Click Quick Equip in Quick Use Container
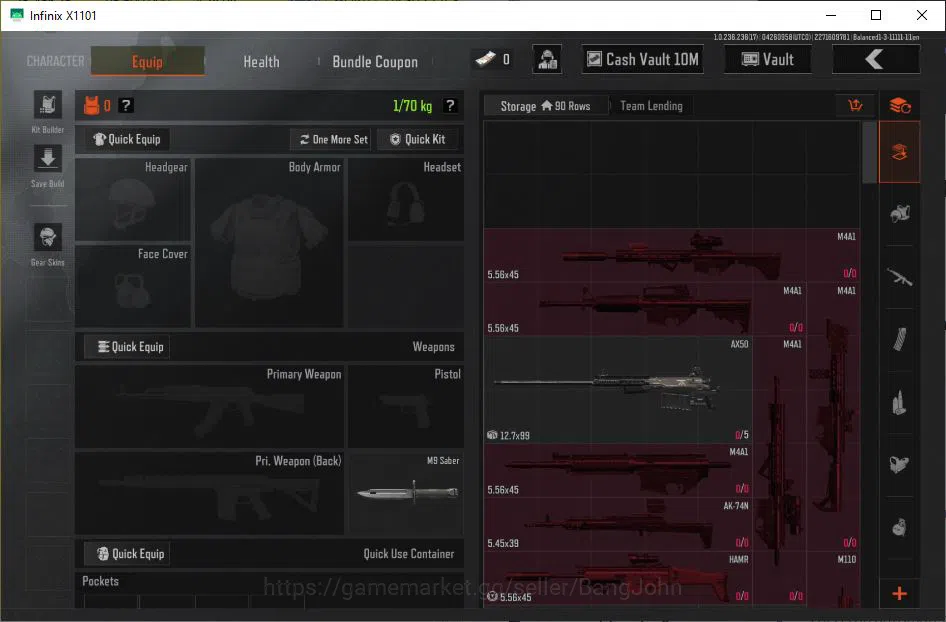 127,554
